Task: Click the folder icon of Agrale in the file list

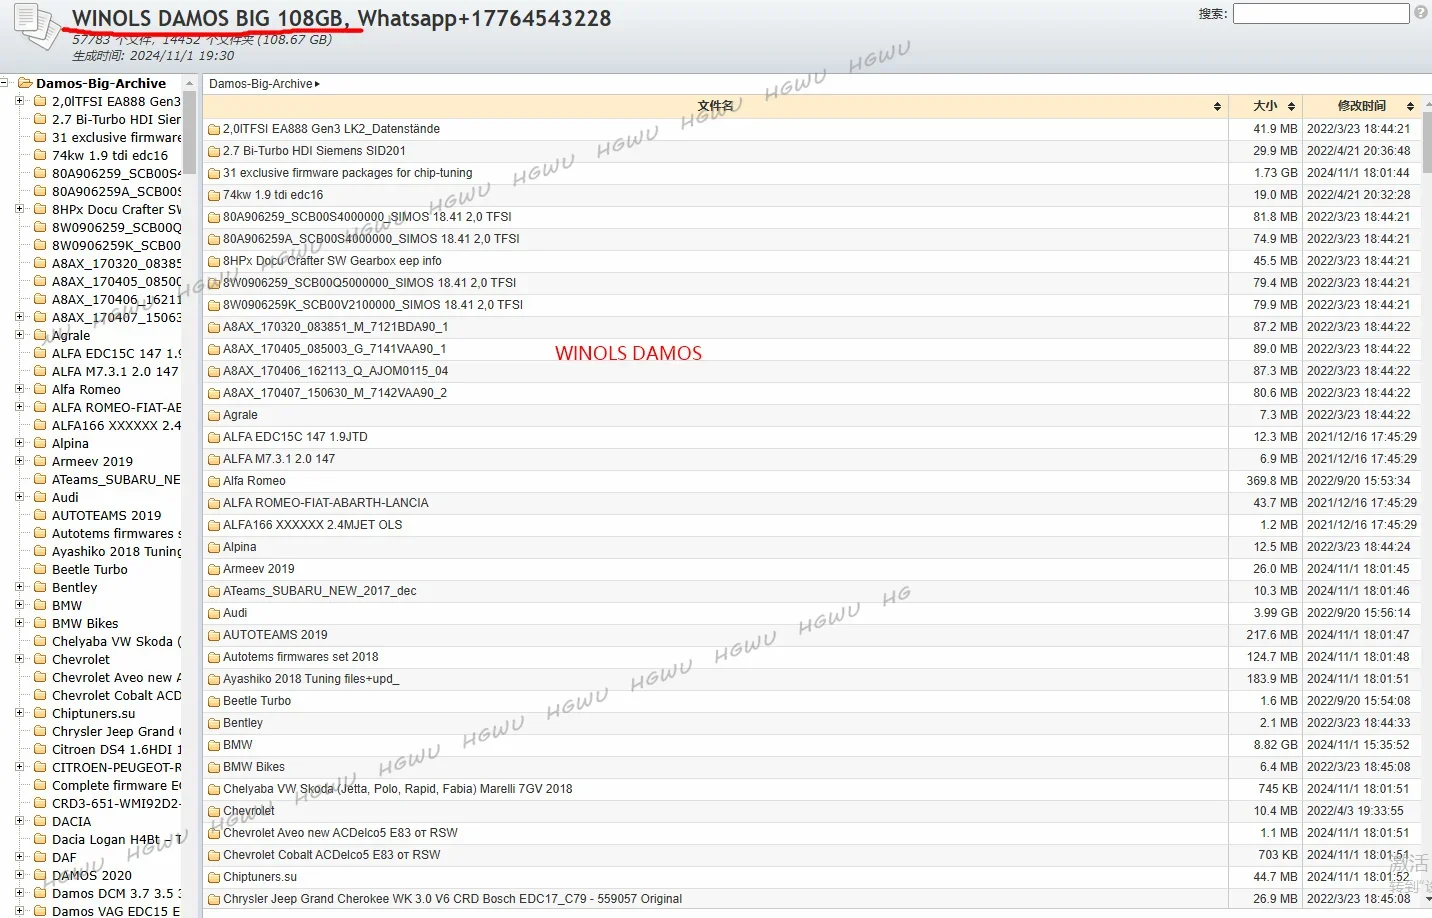Action: tap(214, 415)
